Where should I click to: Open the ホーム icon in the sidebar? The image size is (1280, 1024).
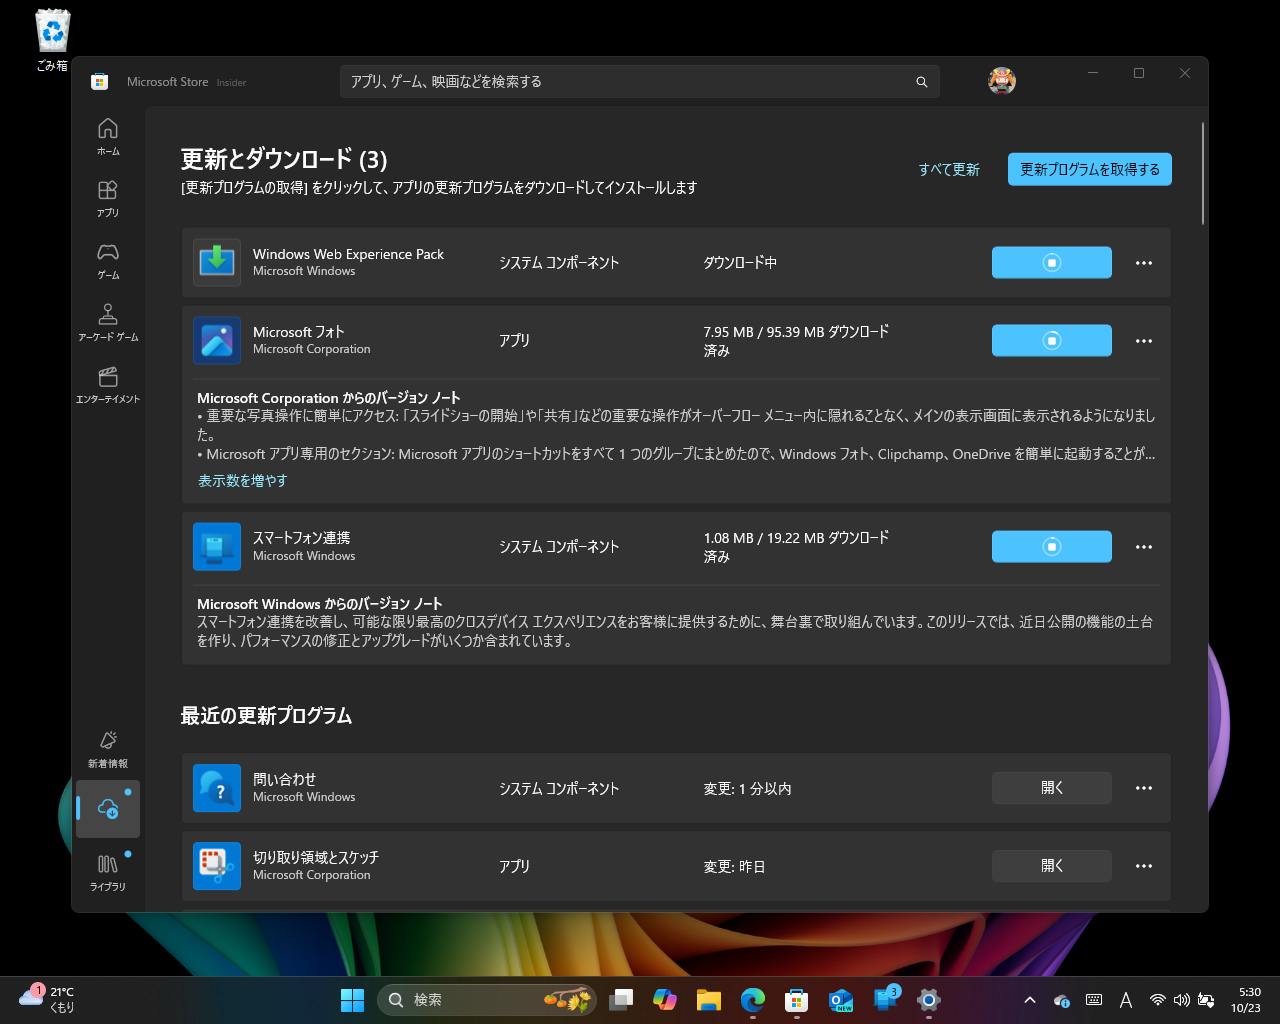pyautogui.click(x=107, y=130)
